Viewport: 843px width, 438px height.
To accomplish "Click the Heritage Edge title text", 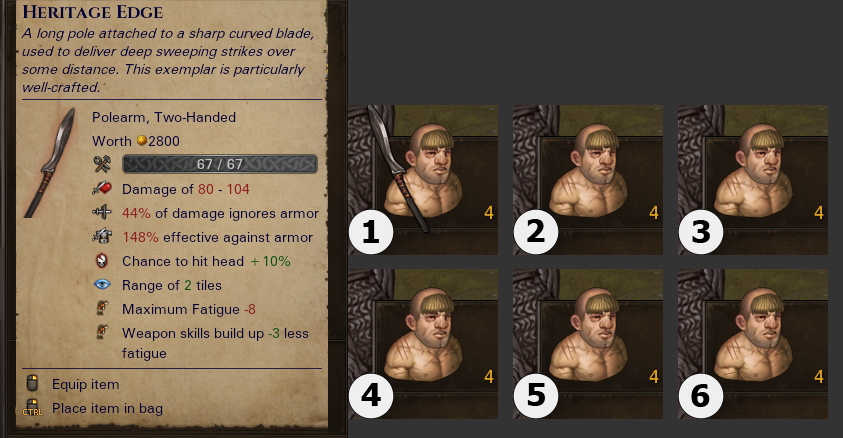I will (92, 12).
